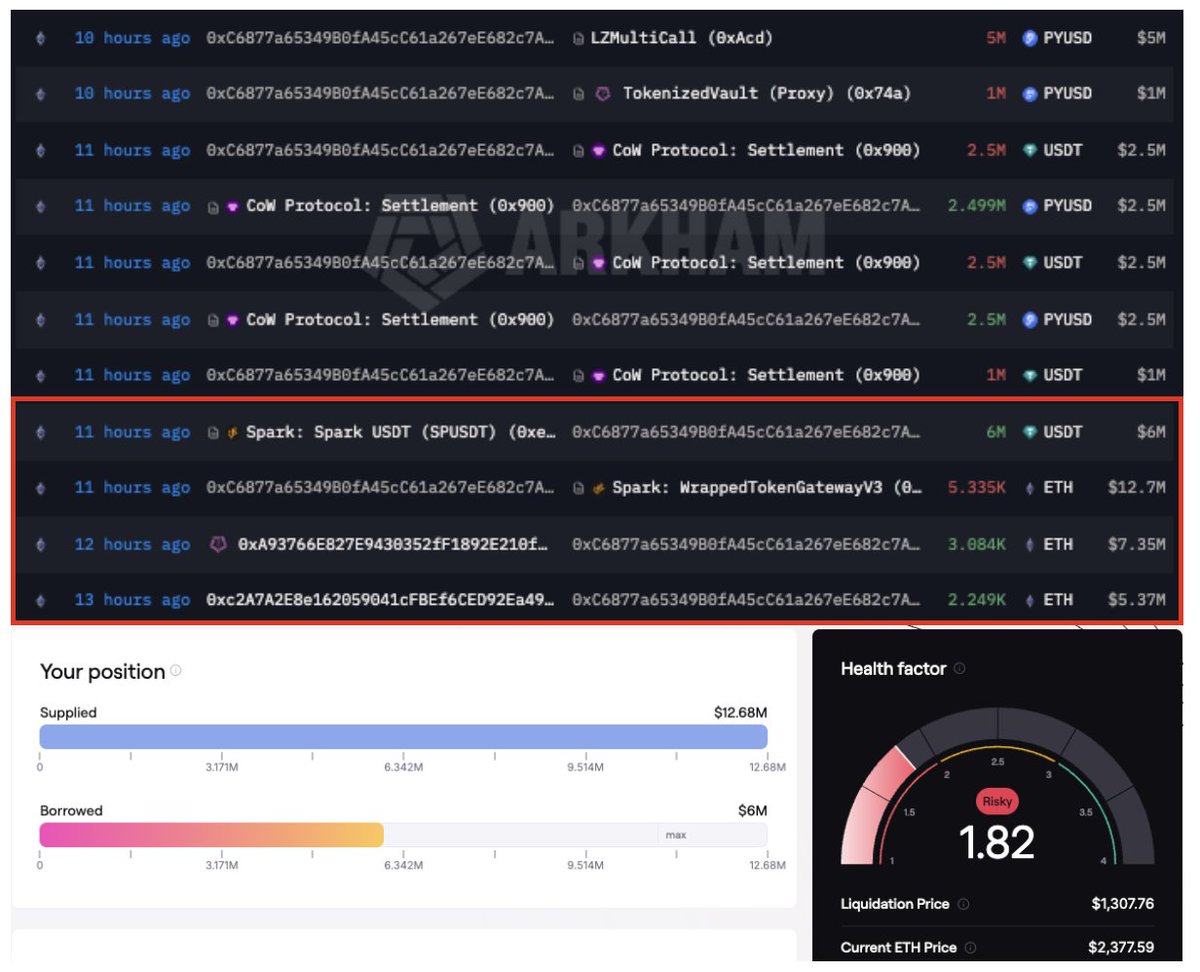This screenshot has height=972, width=1200.
Task: Click the ETH token icon in the 2.249K row
Action: 1030,600
